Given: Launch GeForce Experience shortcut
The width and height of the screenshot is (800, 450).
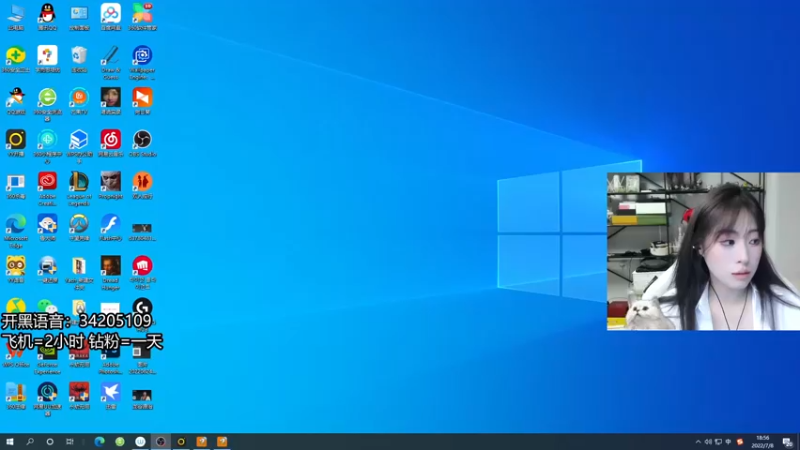Looking at the screenshot, I should point(47,357).
